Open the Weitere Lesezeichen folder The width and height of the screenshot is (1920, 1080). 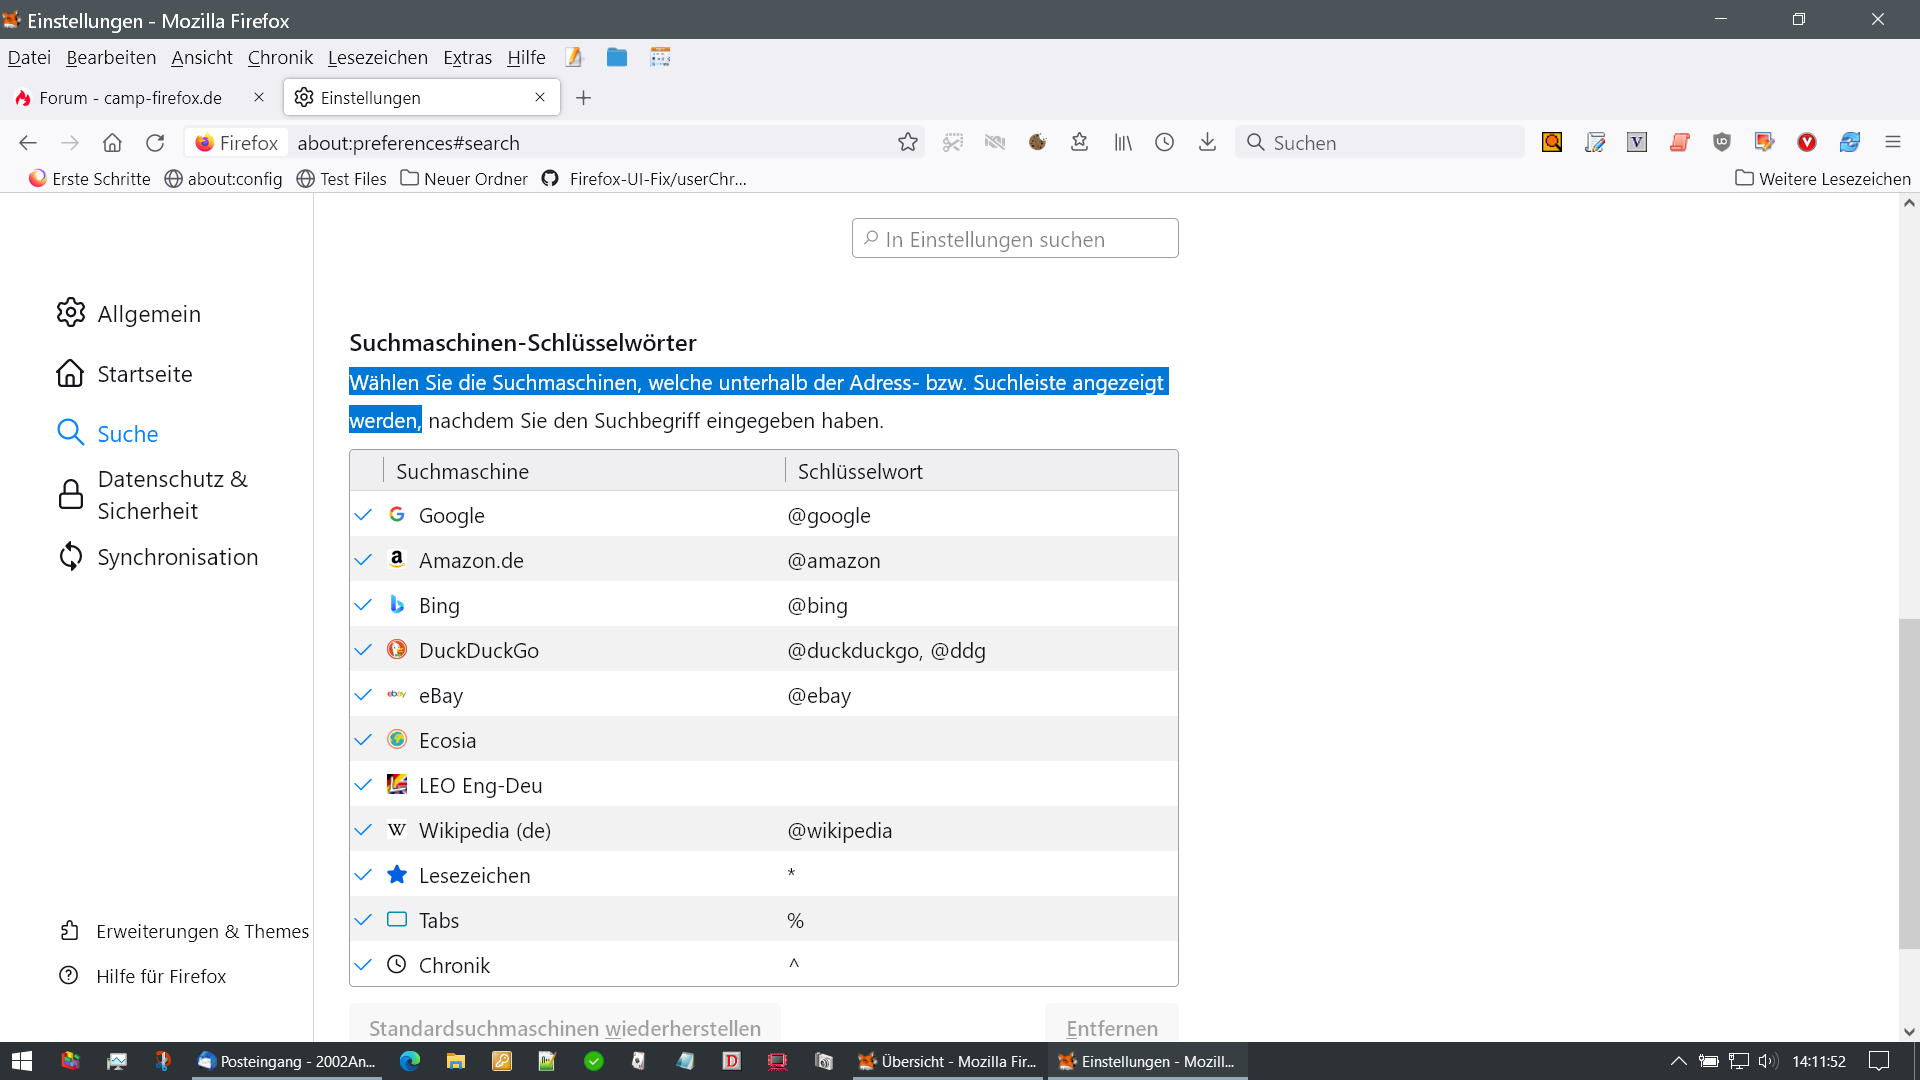point(1822,178)
